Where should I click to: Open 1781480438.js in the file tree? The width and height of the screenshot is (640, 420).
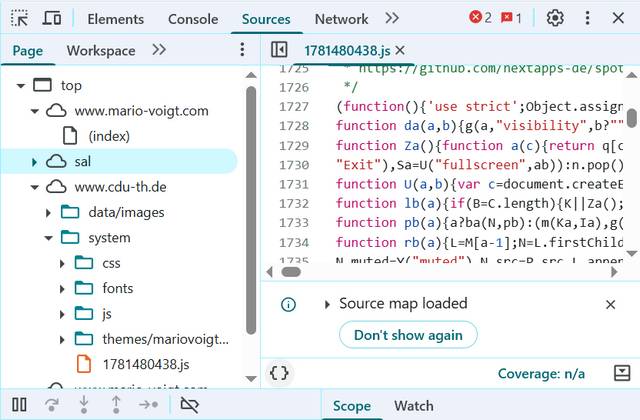coord(146,364)
